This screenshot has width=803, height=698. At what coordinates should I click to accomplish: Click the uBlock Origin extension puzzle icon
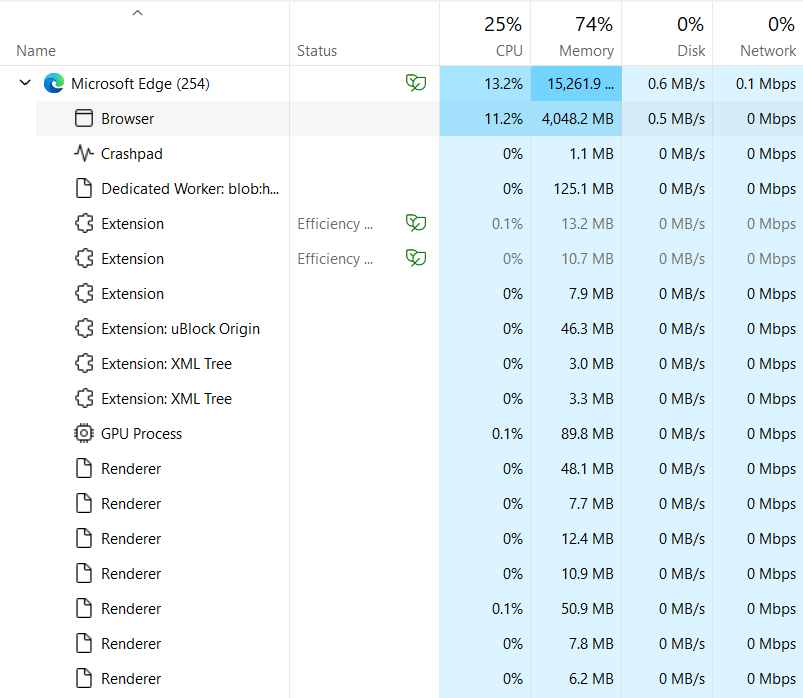pos(84,328)
